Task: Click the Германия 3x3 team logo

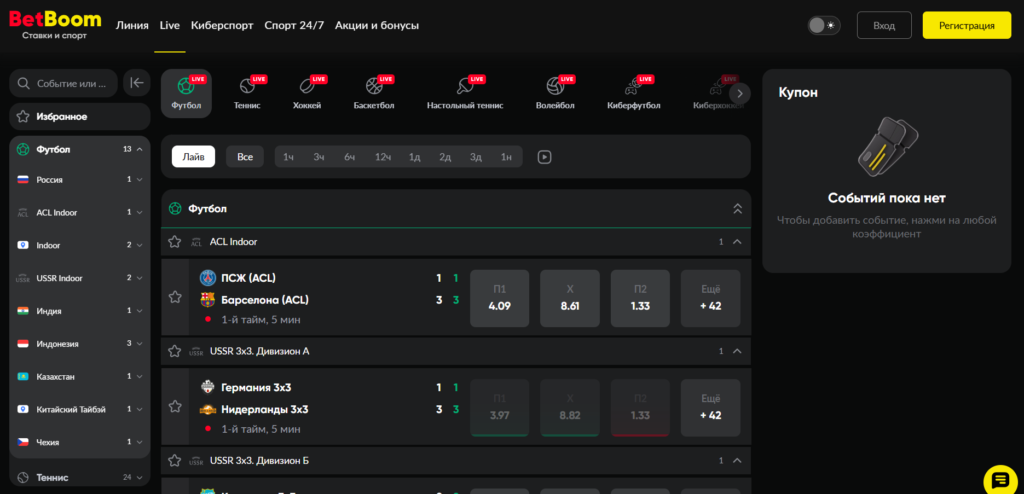Action: coord(208,387)
